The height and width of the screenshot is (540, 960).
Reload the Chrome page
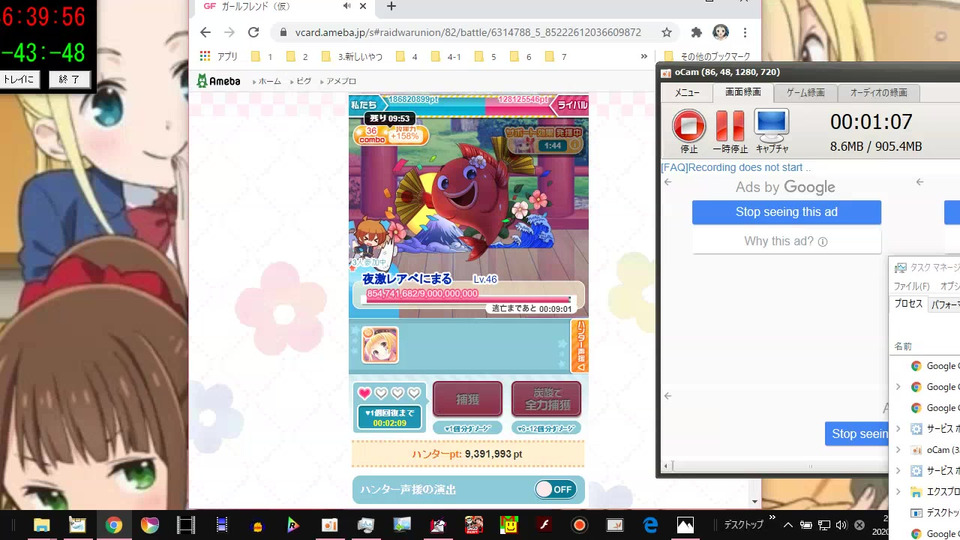point(253,32)
